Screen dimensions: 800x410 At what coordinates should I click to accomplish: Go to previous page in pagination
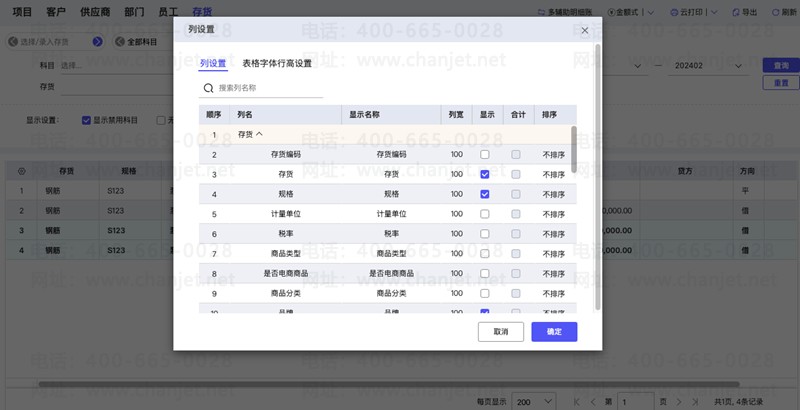pyautogui.click(x=593, y=402)
